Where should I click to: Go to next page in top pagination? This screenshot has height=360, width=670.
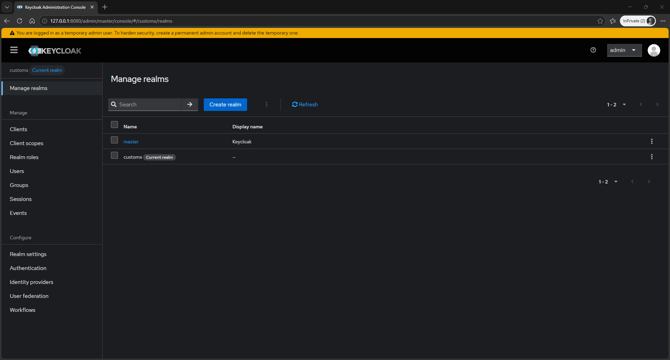coord(657,105)
